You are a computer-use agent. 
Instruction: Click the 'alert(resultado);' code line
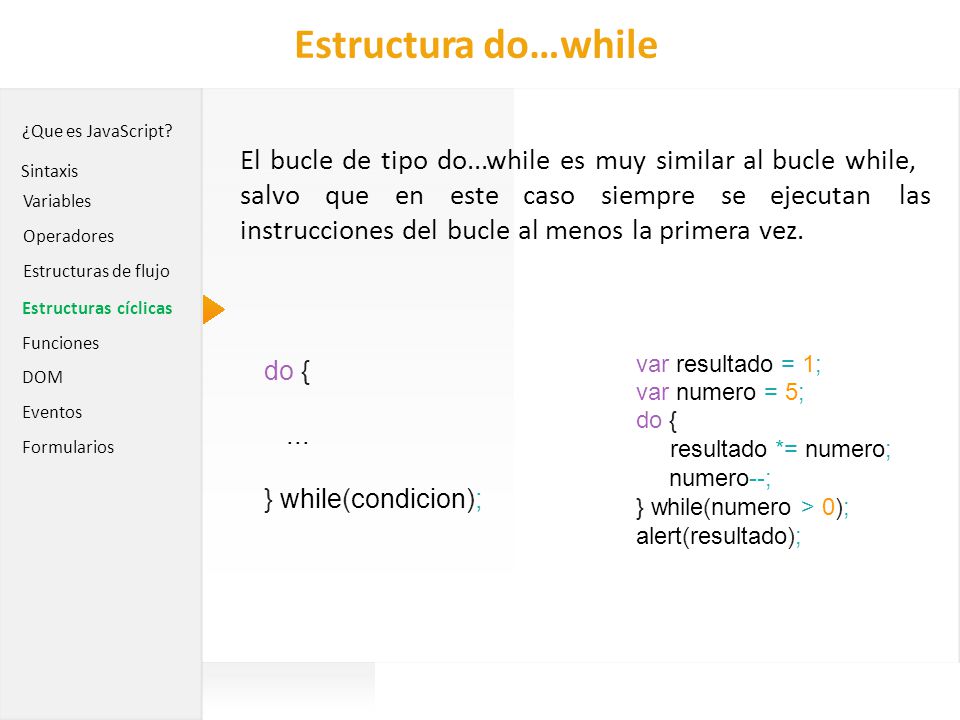[x=718, y=536]
